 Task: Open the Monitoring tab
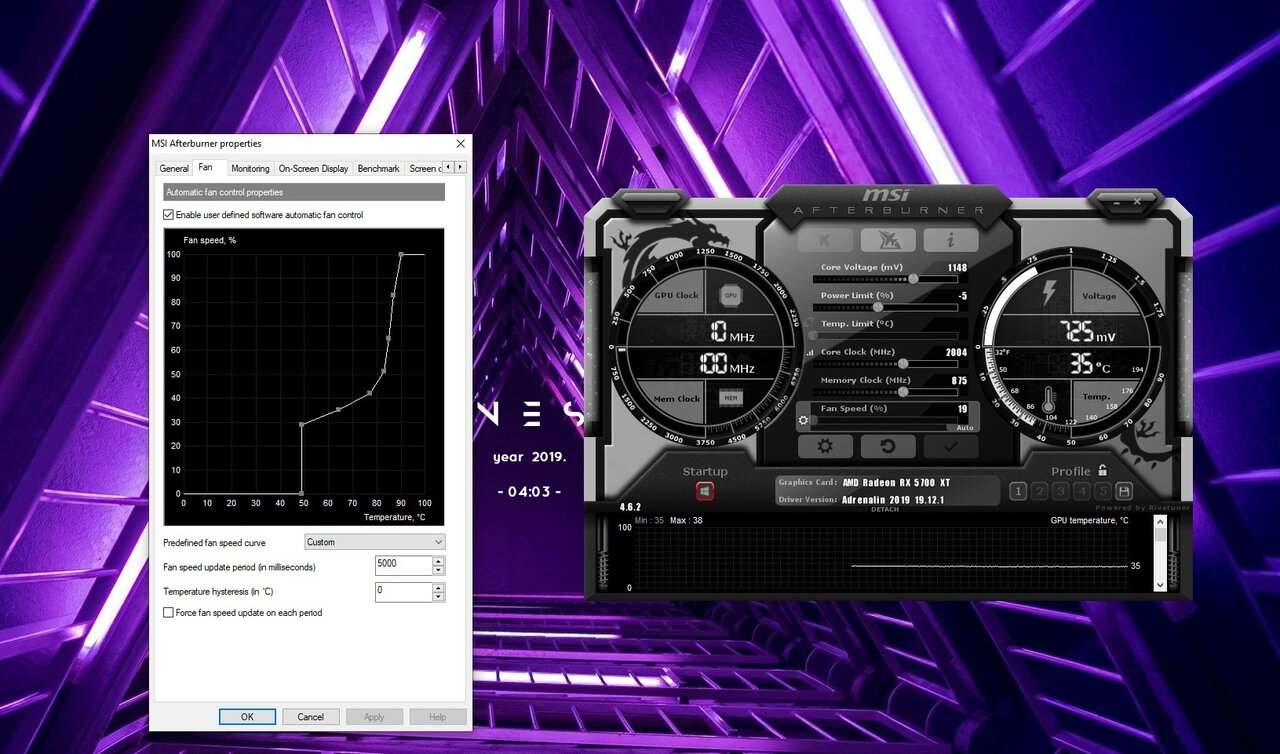[x=250, y=169]
